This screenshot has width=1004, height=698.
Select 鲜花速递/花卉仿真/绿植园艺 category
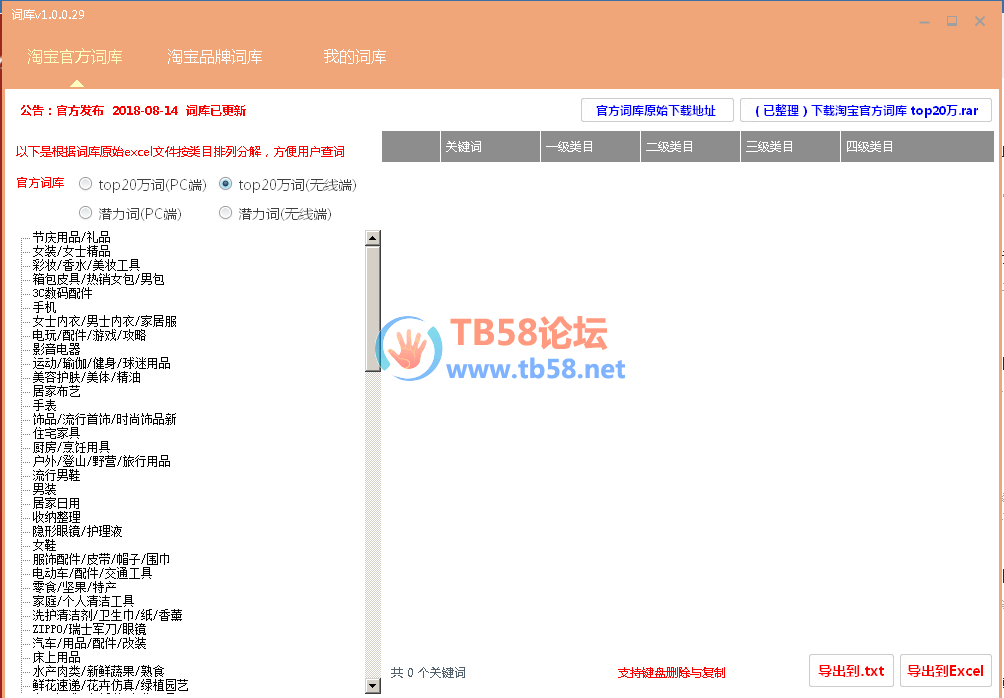111,685
